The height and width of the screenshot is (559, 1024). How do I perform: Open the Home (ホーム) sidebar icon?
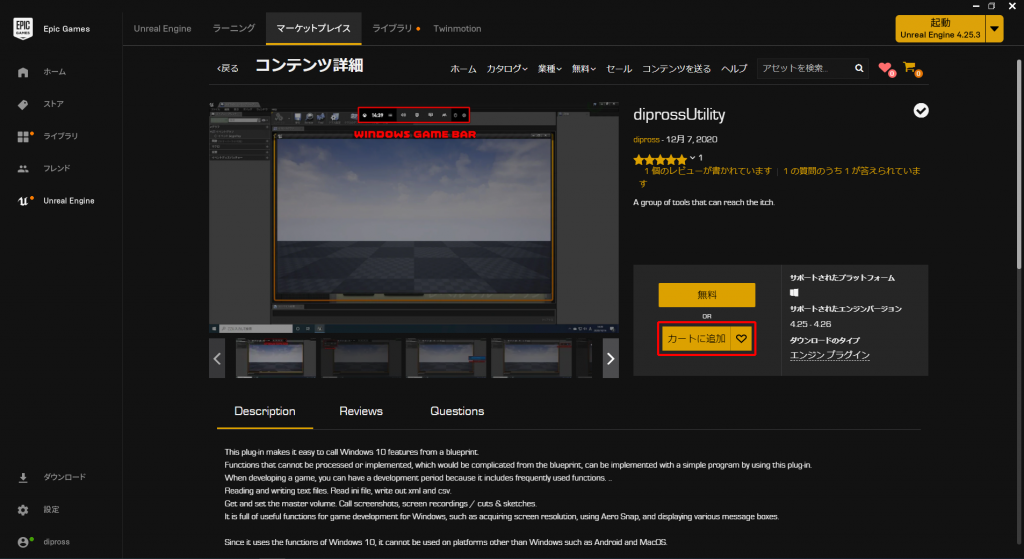point(23,72)
